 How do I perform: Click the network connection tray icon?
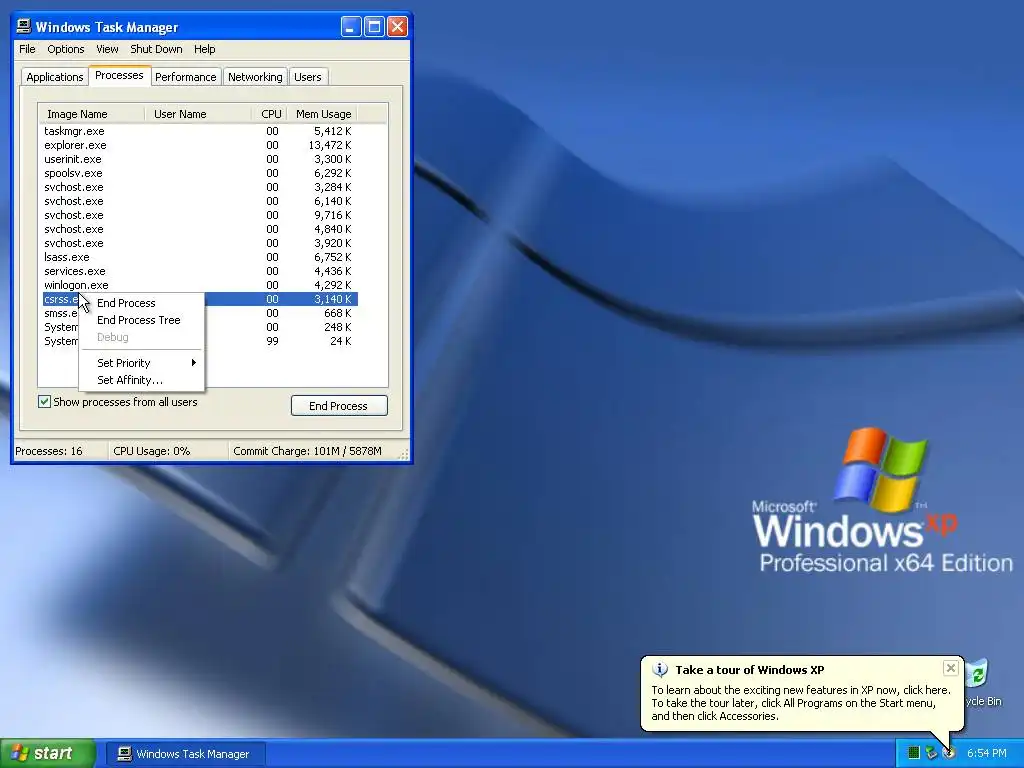[931, 753]
